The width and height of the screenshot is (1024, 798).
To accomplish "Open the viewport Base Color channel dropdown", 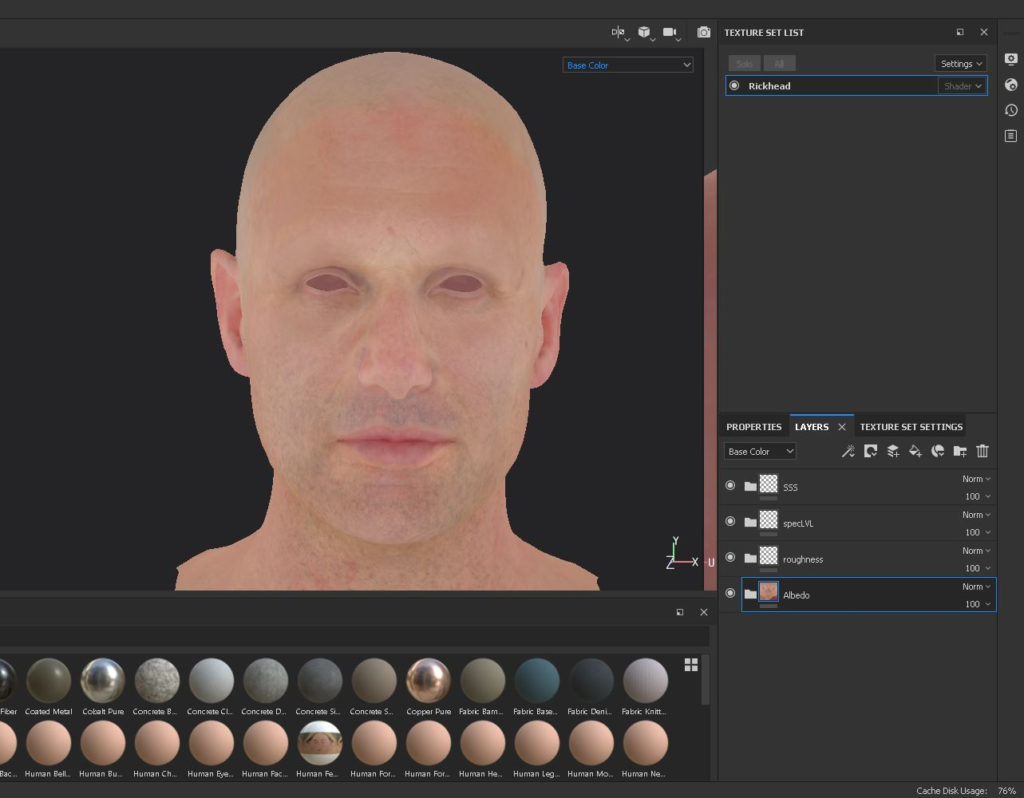I will [628, 65].
